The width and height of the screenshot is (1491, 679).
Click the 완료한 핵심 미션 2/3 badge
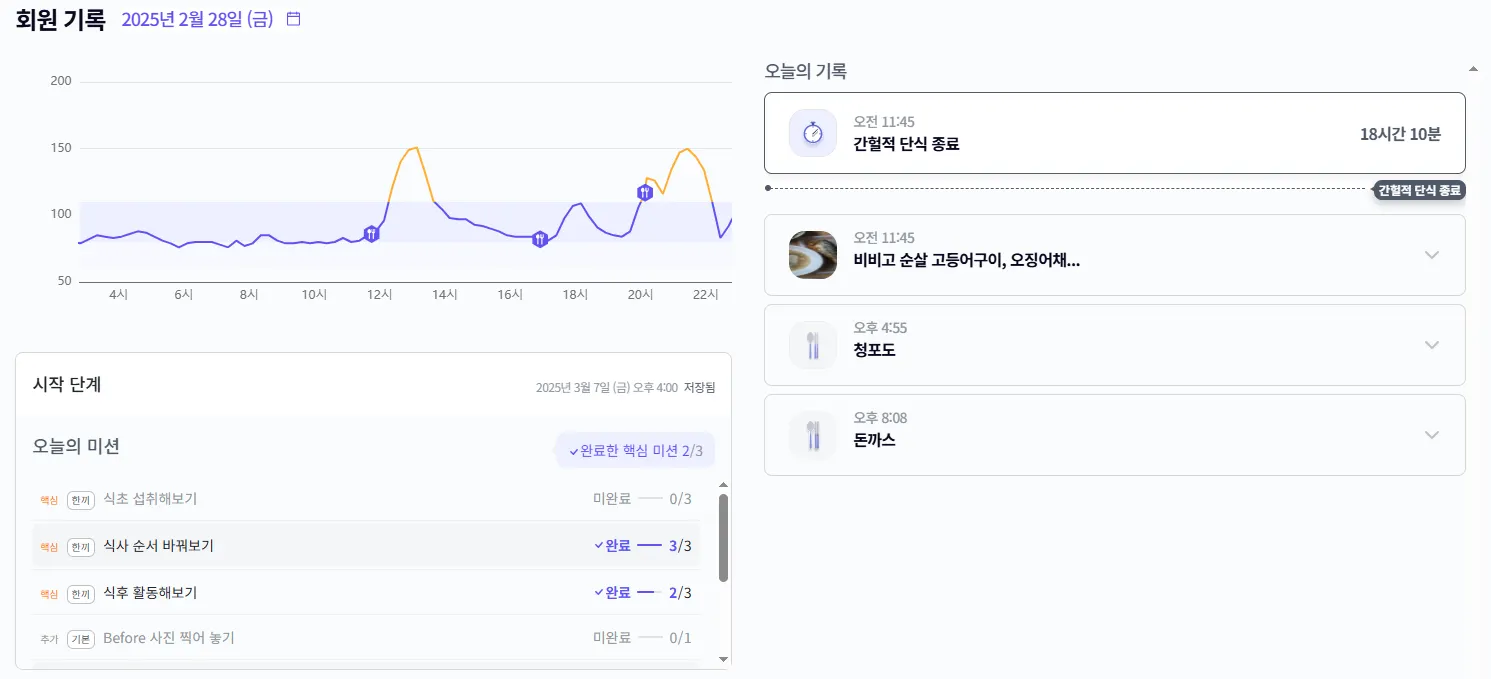pyautogui.click(x=636, y=451)
